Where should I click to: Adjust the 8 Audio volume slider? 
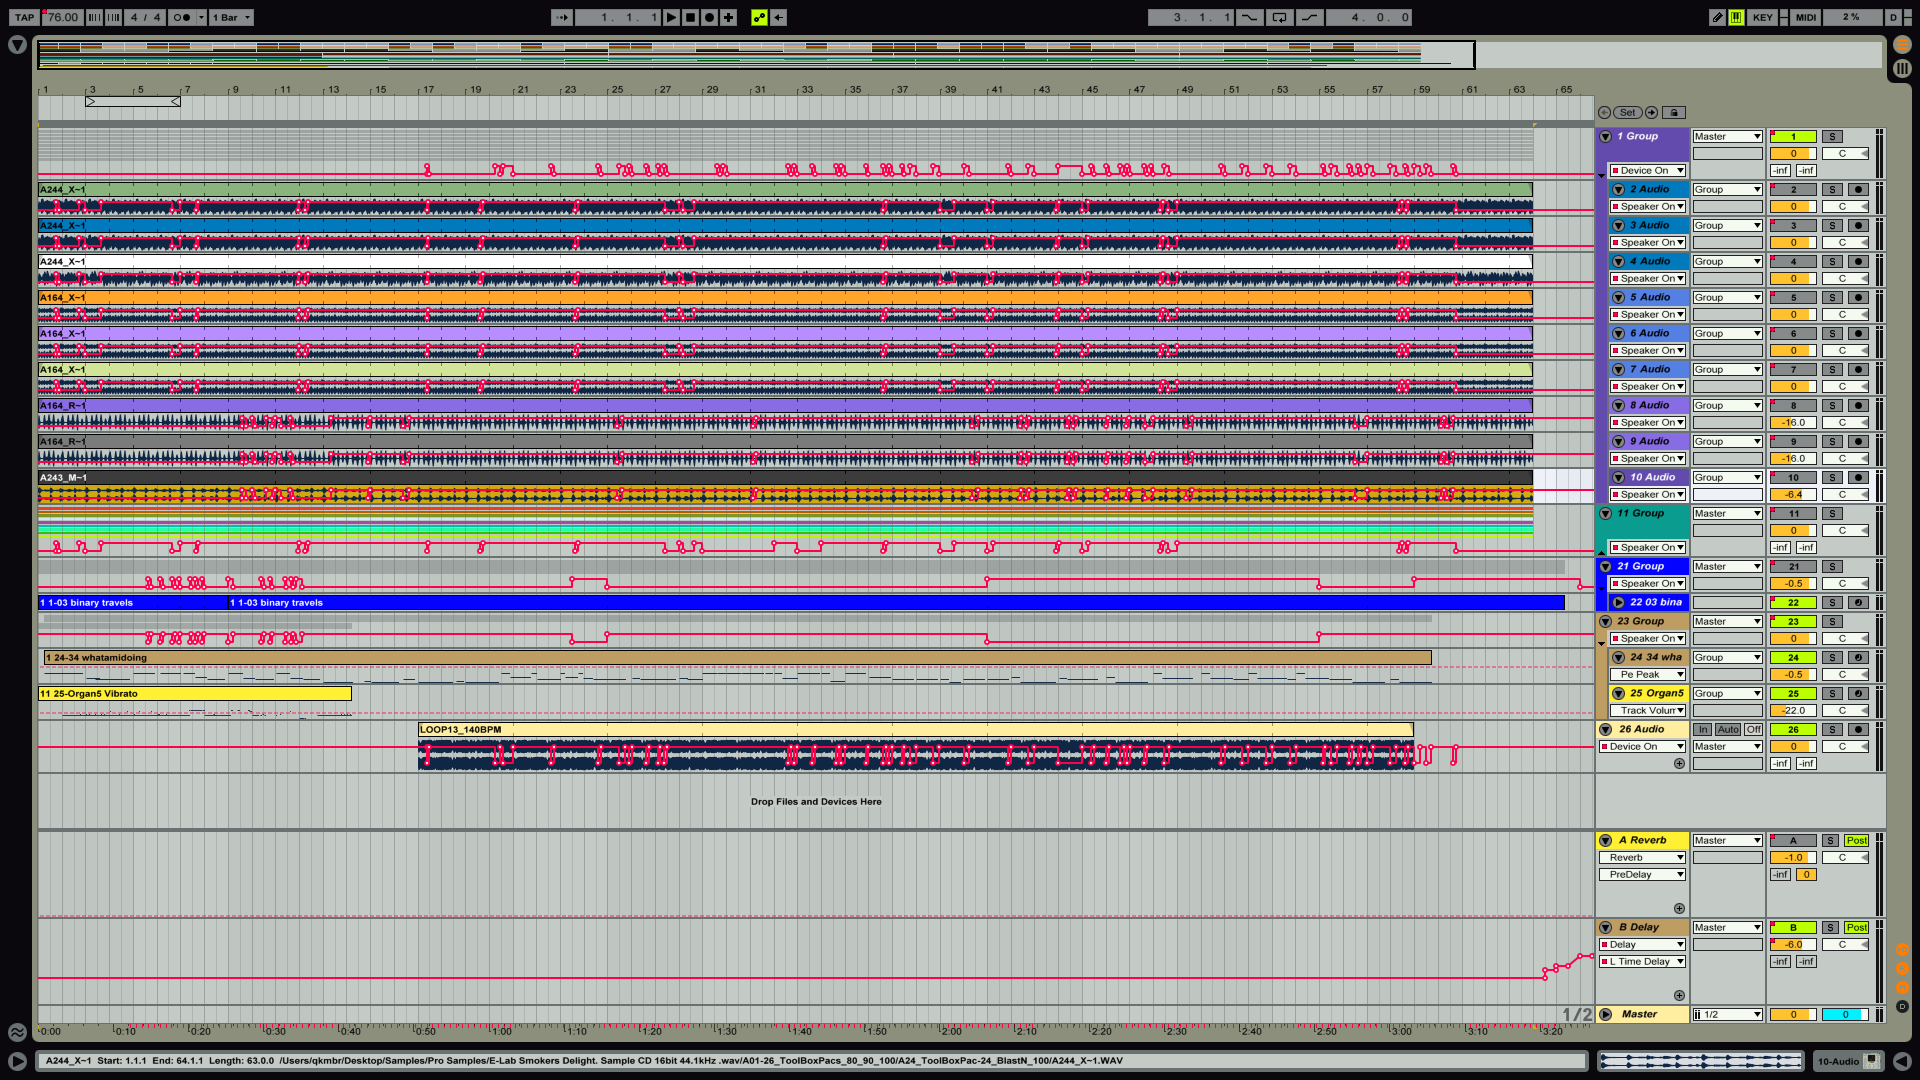(x=1793, y=423)
